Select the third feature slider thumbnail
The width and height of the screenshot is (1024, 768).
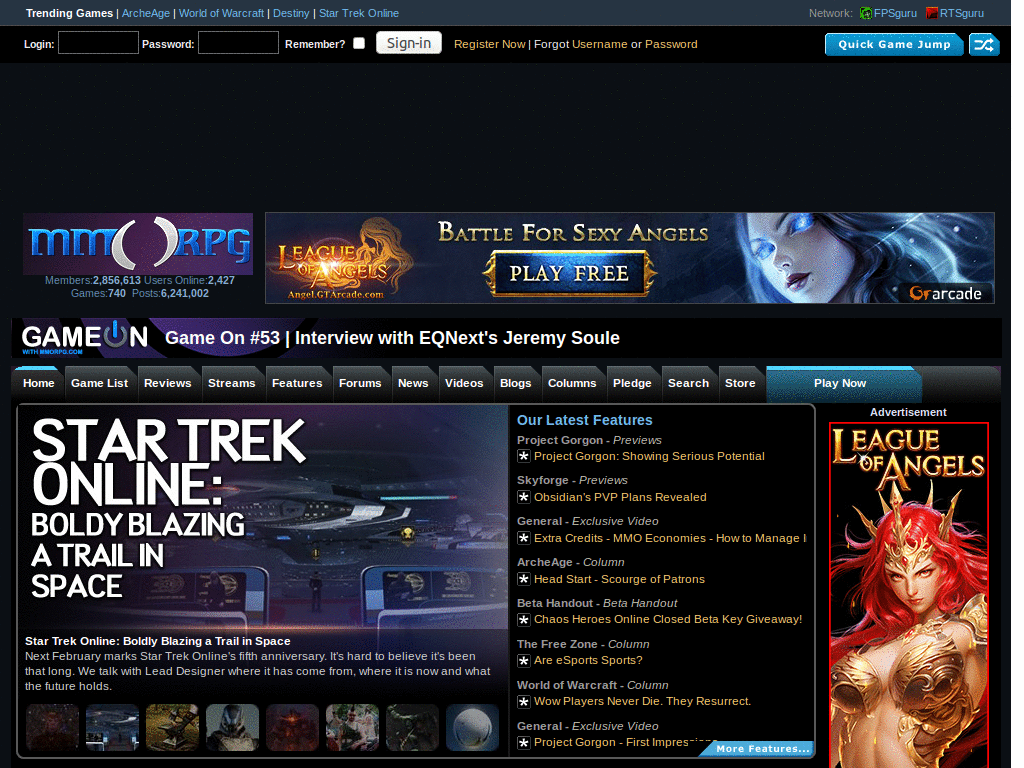pos(172,727)
